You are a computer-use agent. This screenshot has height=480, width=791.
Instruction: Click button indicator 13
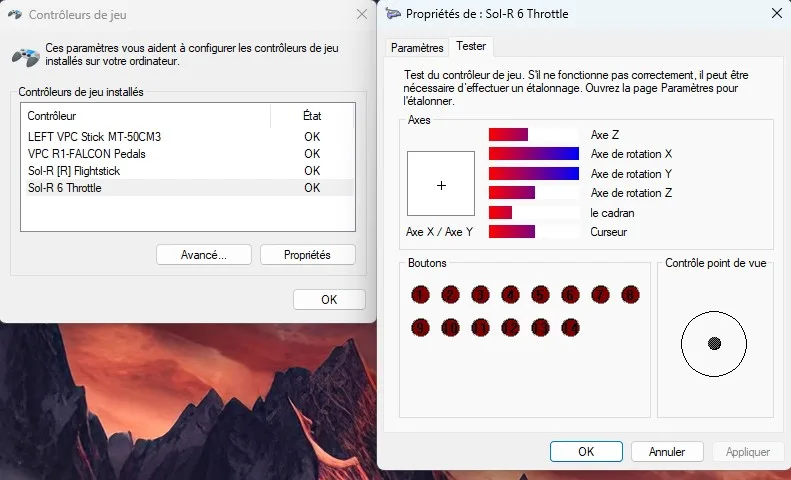click(540, 328)
